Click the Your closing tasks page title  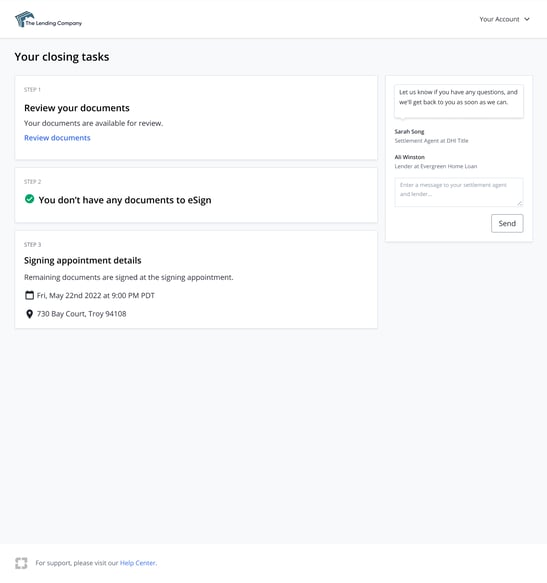point(62,57)
